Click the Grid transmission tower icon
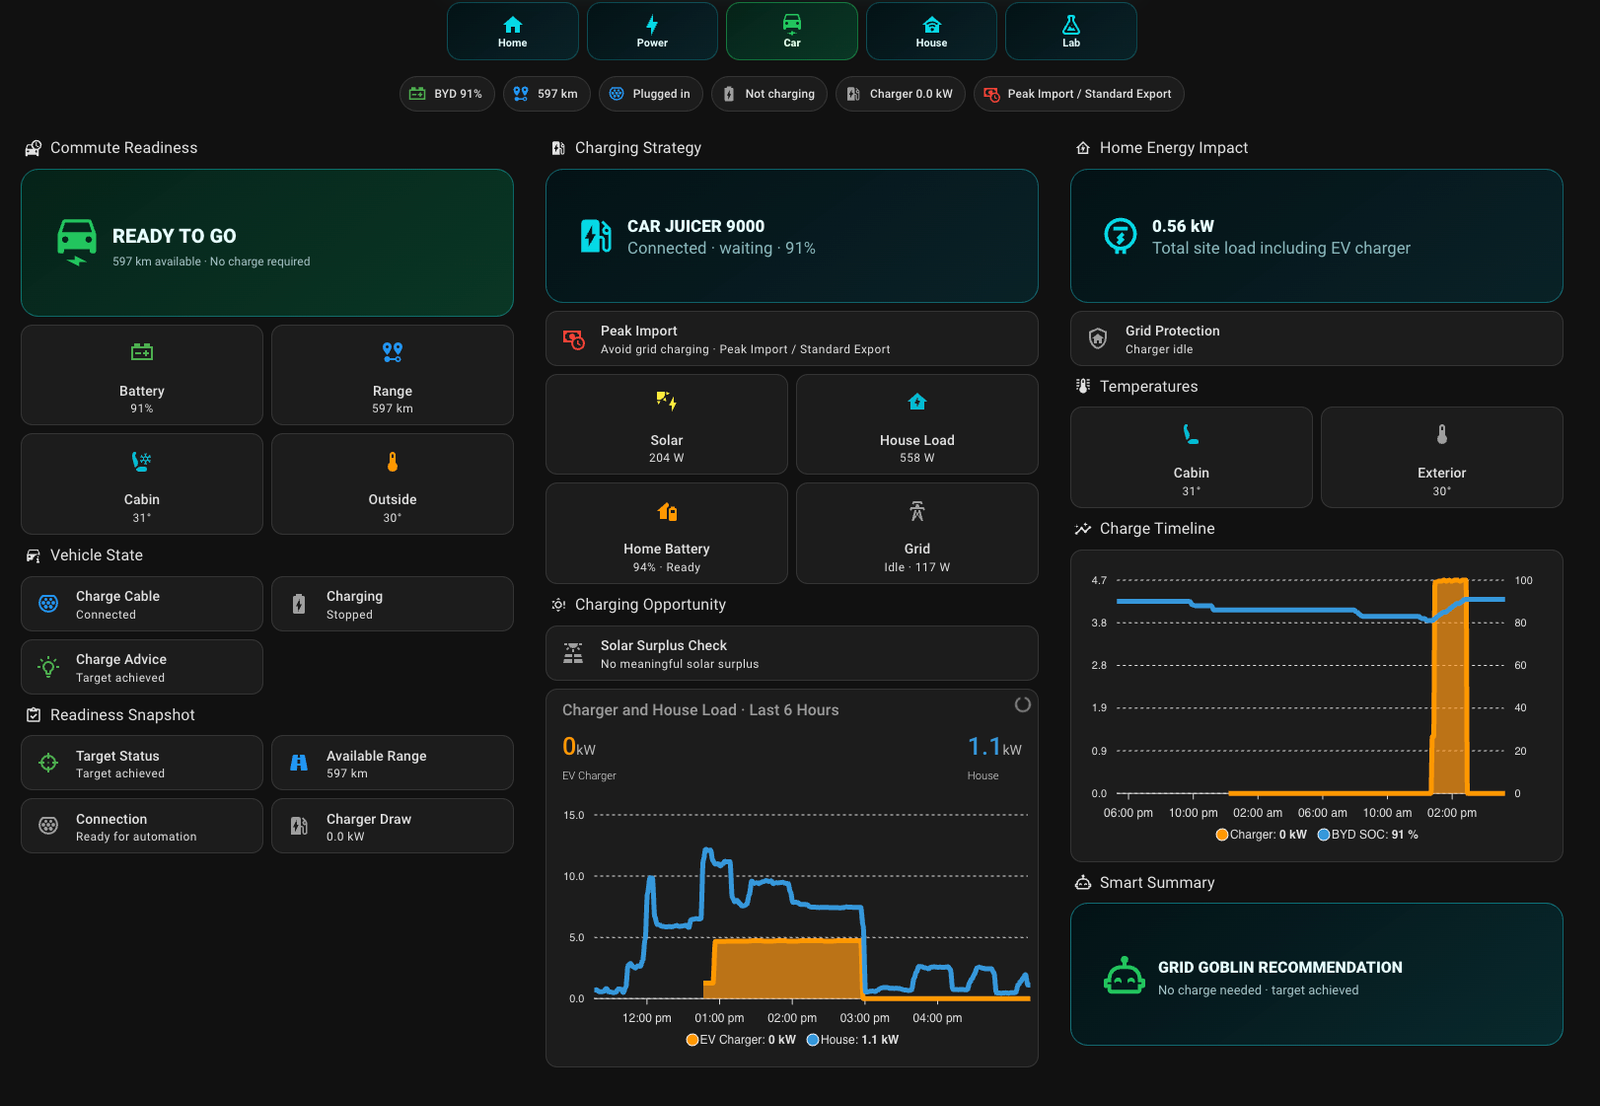This screenshot has height=1106, width=1600. pos(917,511)
